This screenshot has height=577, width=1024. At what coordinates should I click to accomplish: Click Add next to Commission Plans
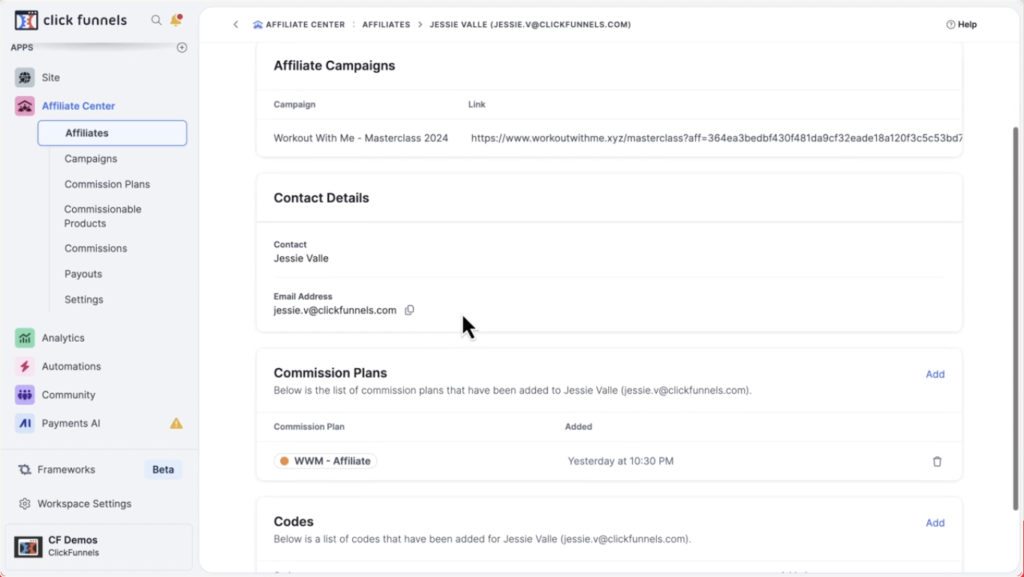[935, 374]
